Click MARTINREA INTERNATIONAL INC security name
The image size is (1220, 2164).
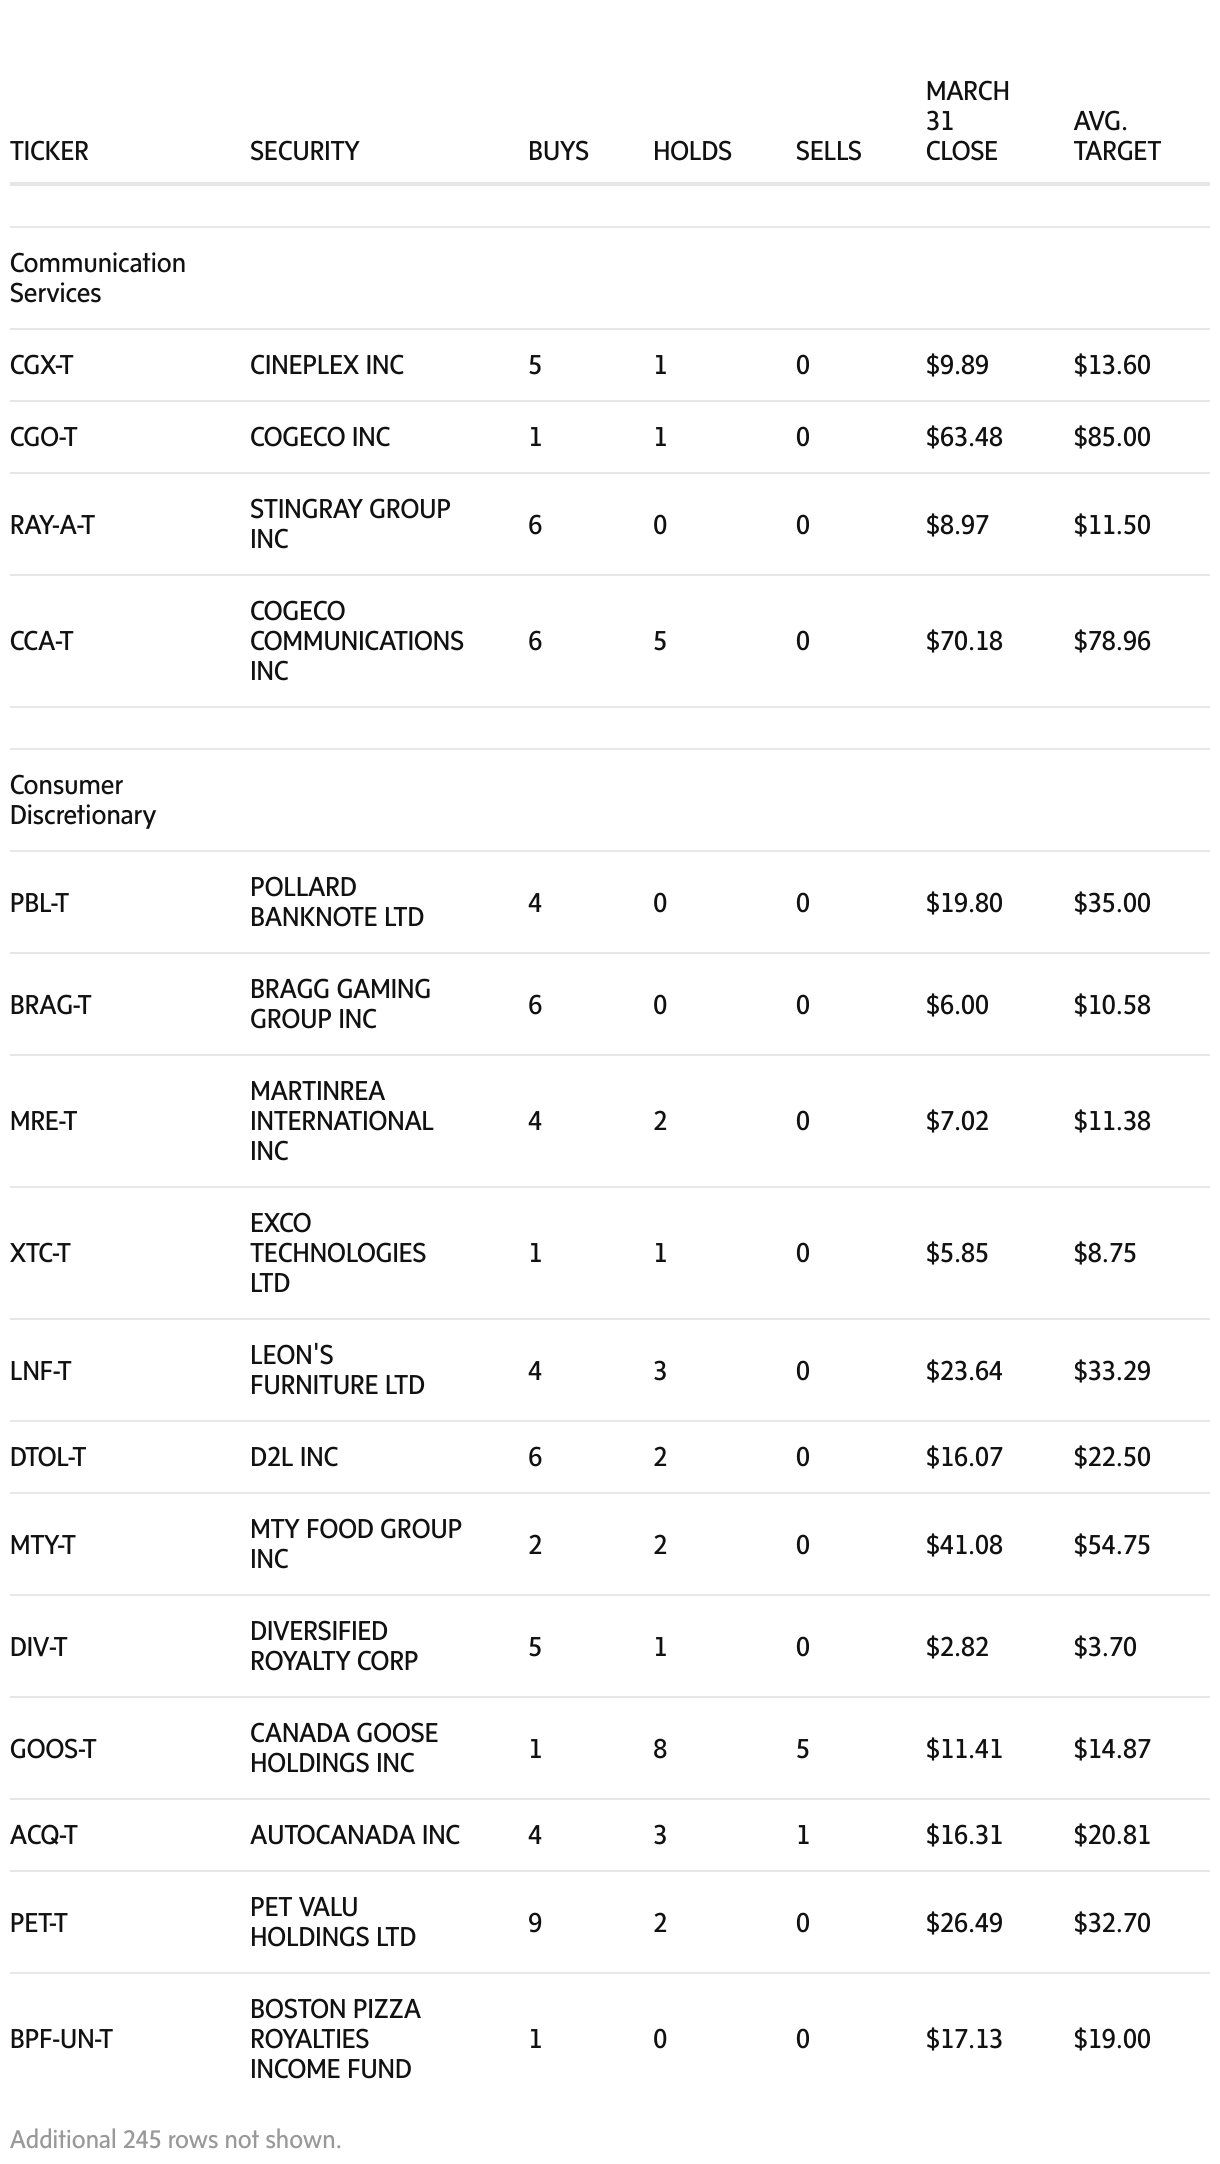coord(341,1121)
